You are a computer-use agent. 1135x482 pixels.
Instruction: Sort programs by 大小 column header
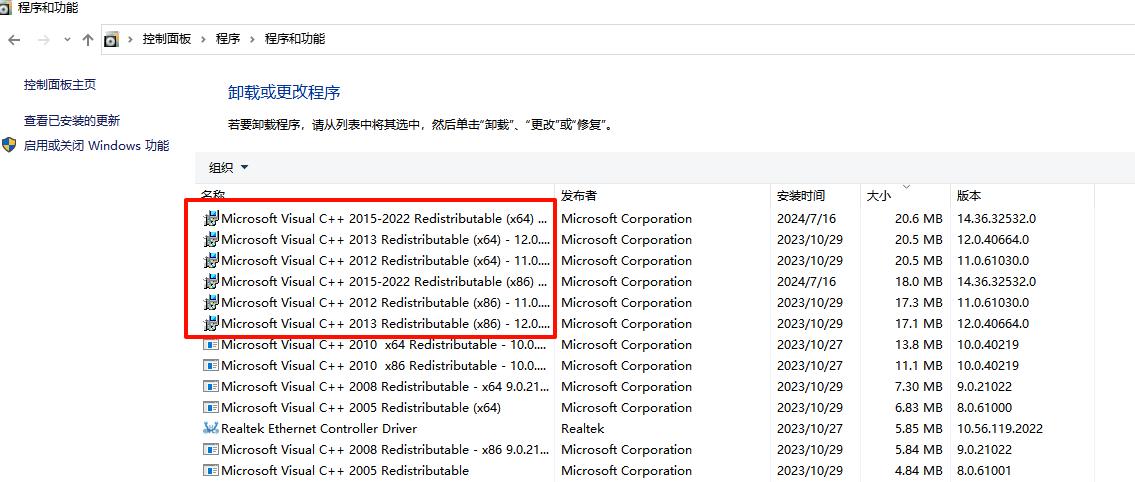tap(878, 195)
